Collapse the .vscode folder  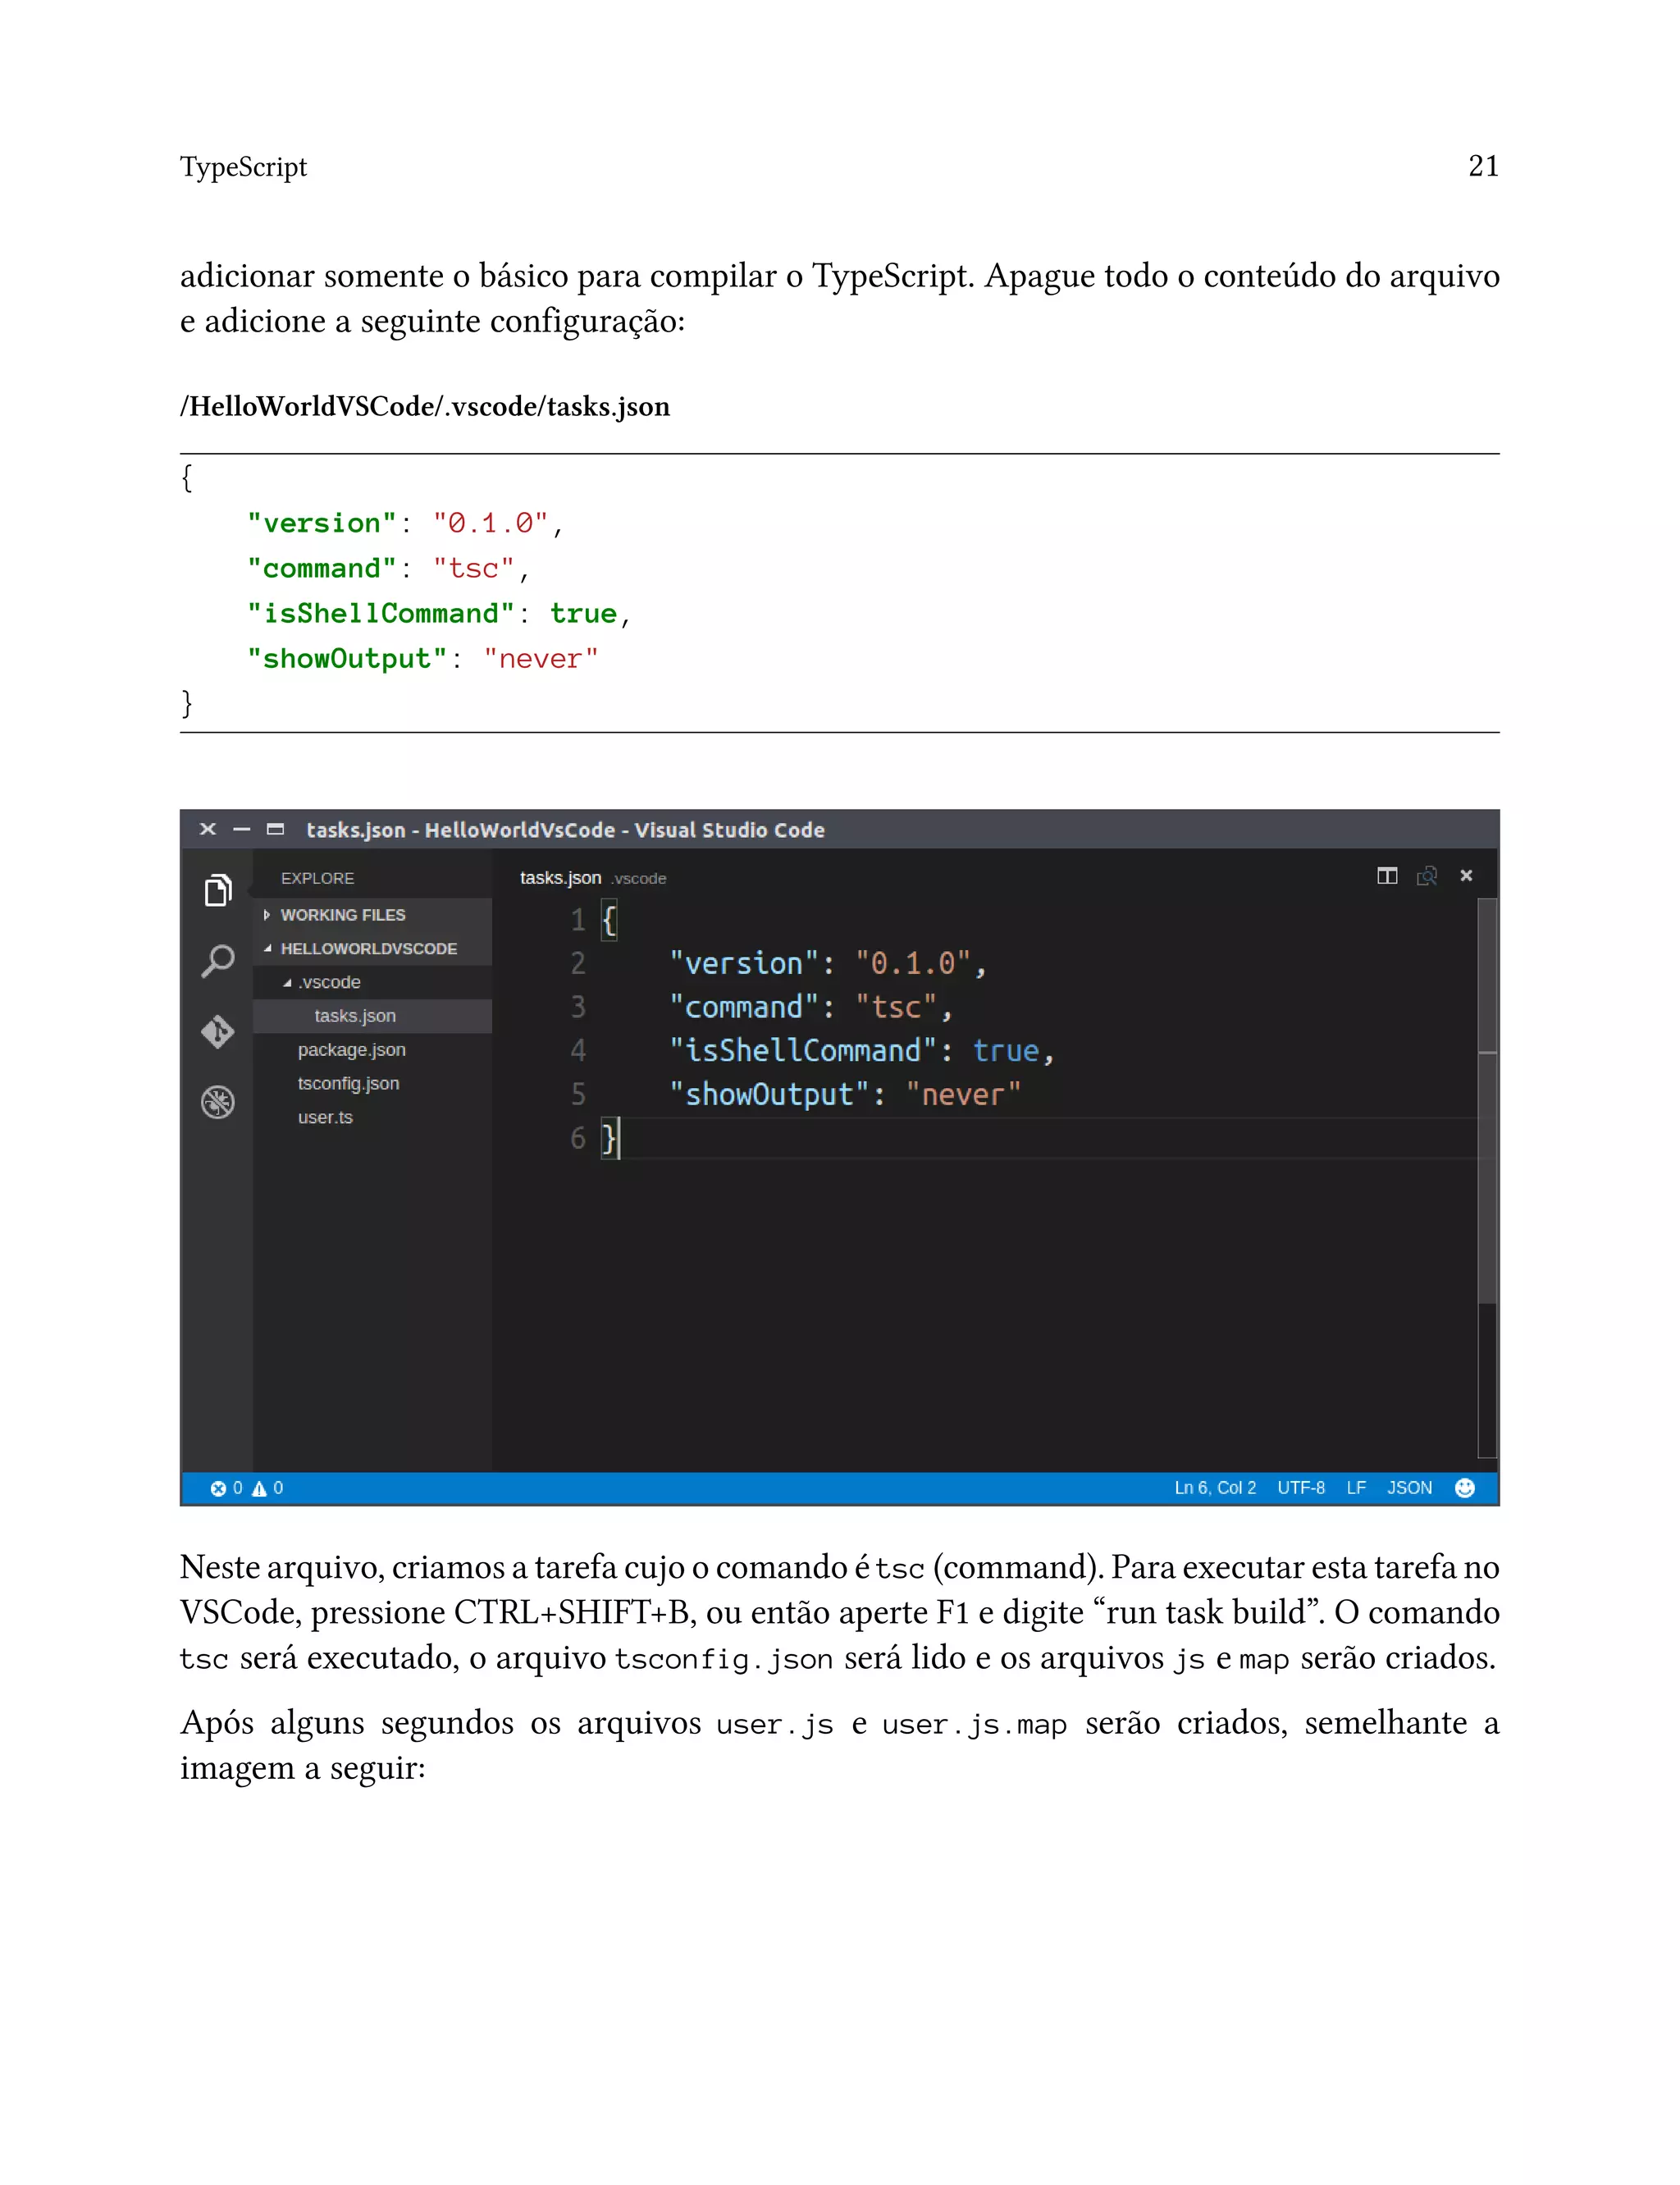tap(372, 982)
